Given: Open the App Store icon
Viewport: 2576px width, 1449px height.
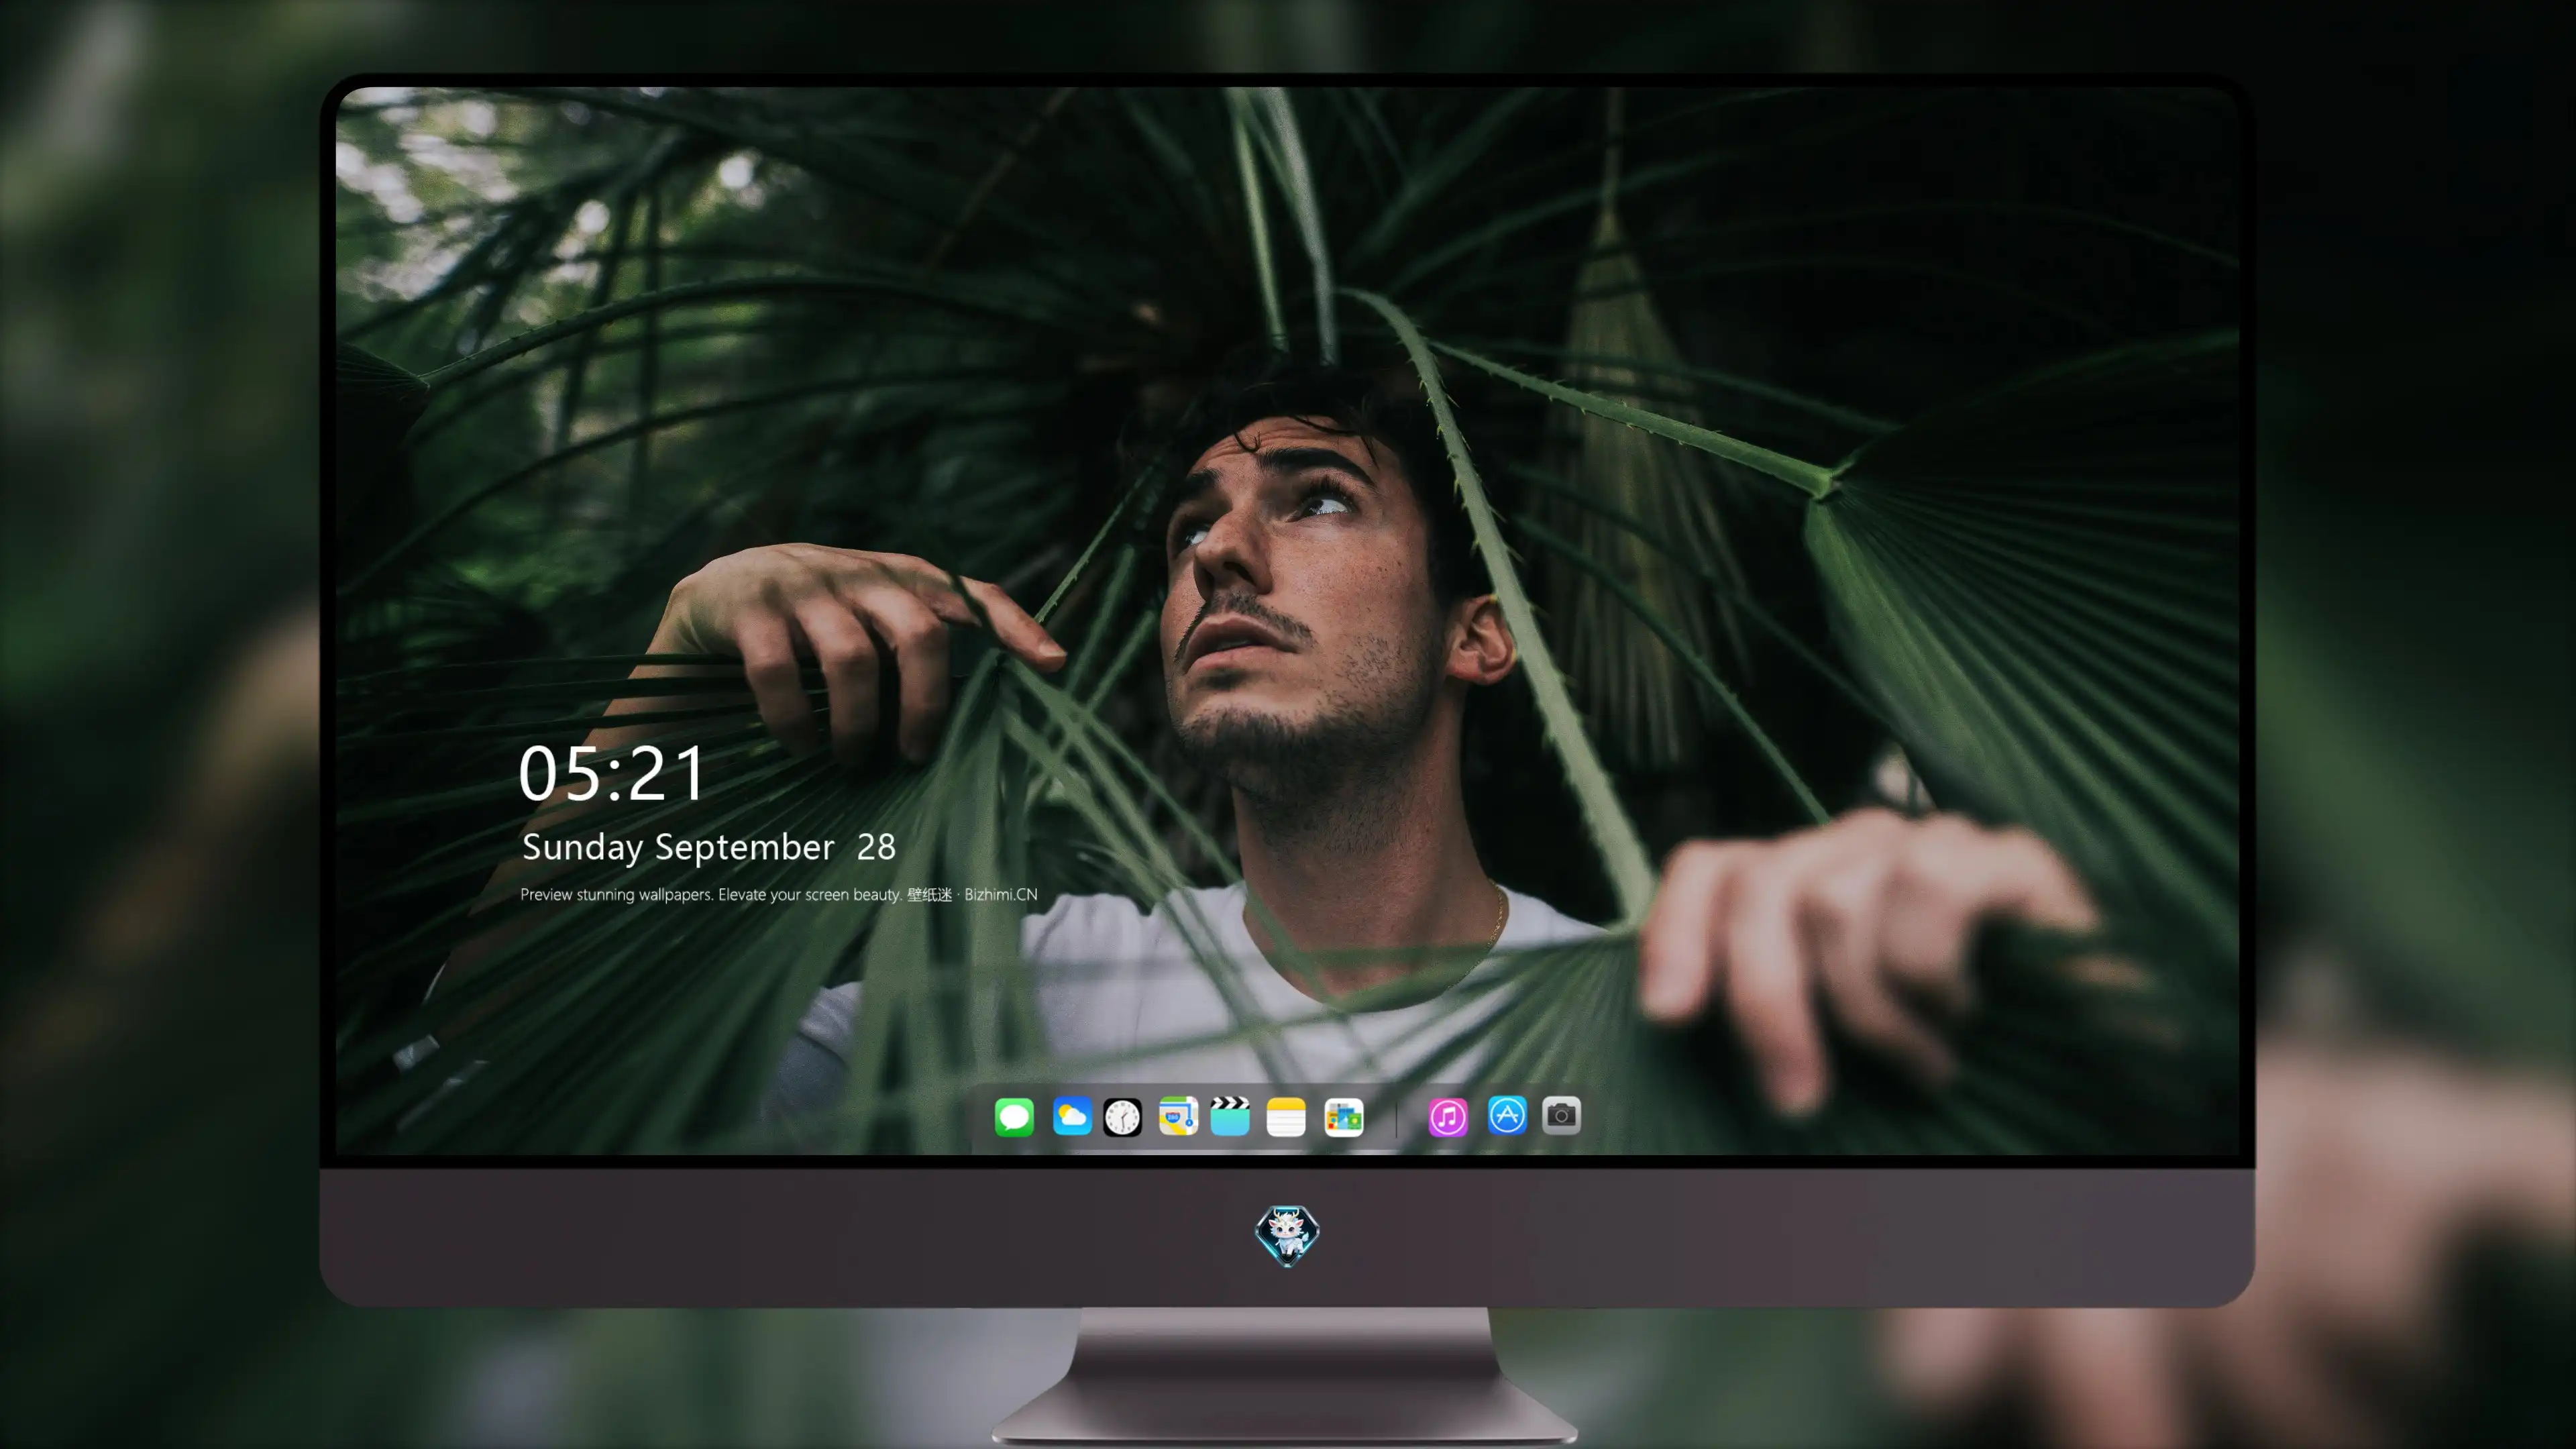Looking at the screenshot, I should [x=1507, y=1115].
